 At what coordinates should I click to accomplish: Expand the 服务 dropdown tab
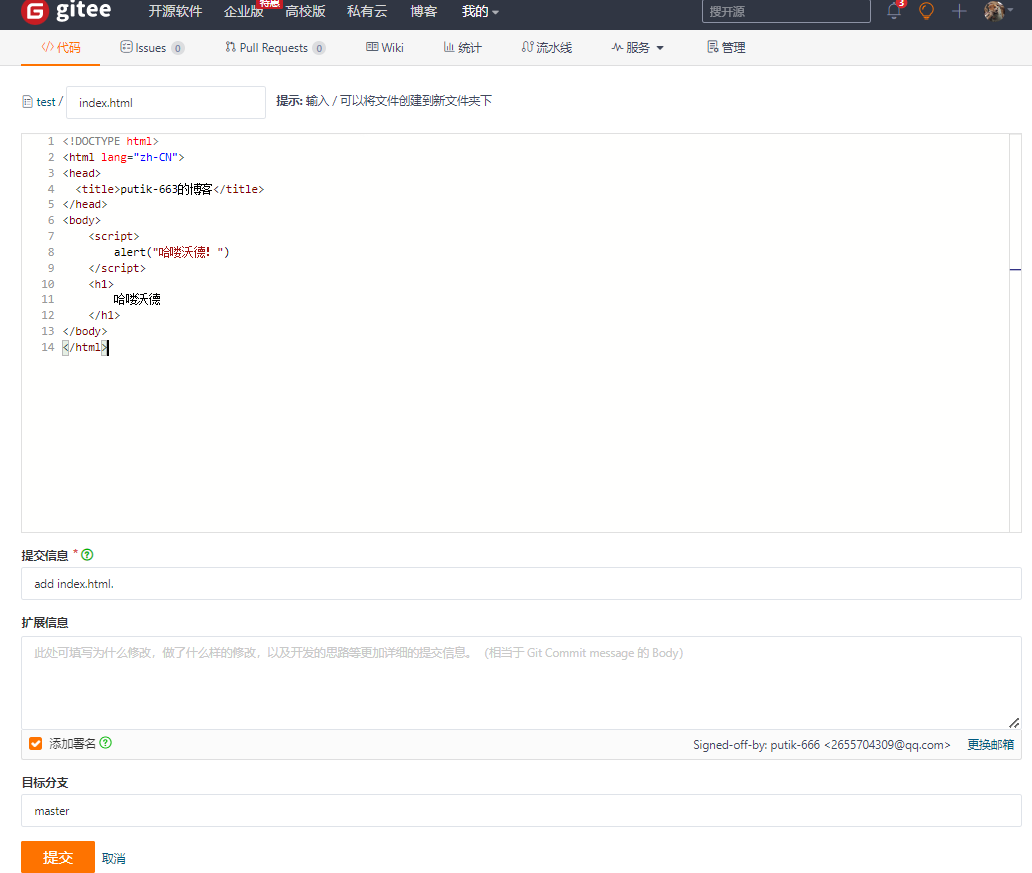tap(638, 48)
